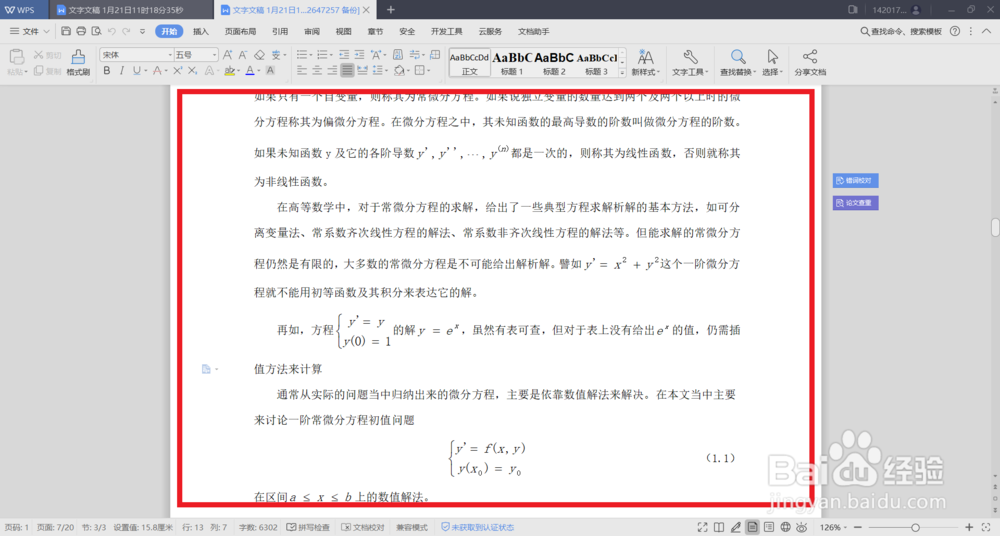This screenshot has width=1000, height=536.
Task: Click the 错词校对 side button
Action: pos(855,181)
